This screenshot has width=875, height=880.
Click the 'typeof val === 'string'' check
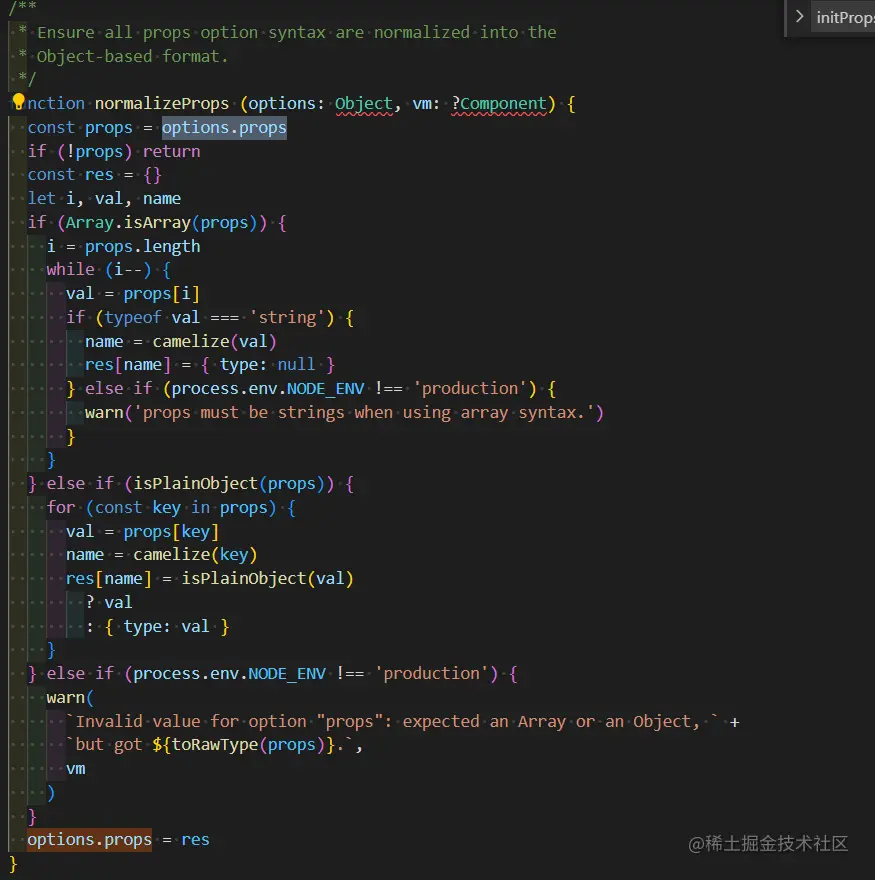[214, 318]
